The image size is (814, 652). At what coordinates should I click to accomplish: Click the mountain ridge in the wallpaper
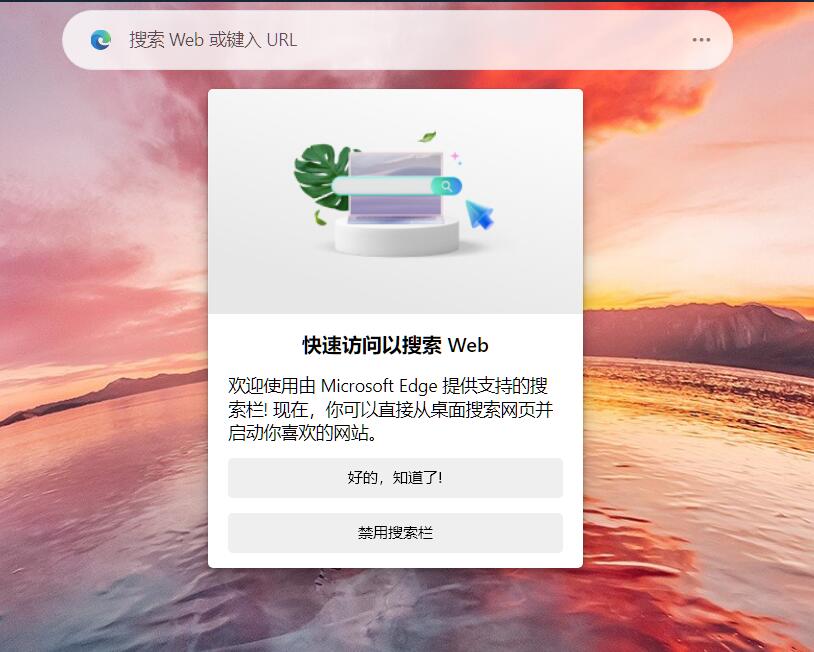pos(698,332)
